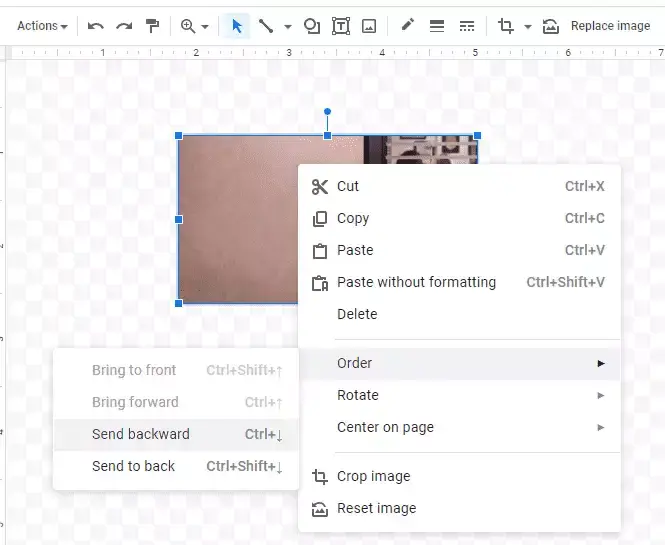
Task: Select Send to back in submenu
Action: pyautogui.click(x=176, y=466)
